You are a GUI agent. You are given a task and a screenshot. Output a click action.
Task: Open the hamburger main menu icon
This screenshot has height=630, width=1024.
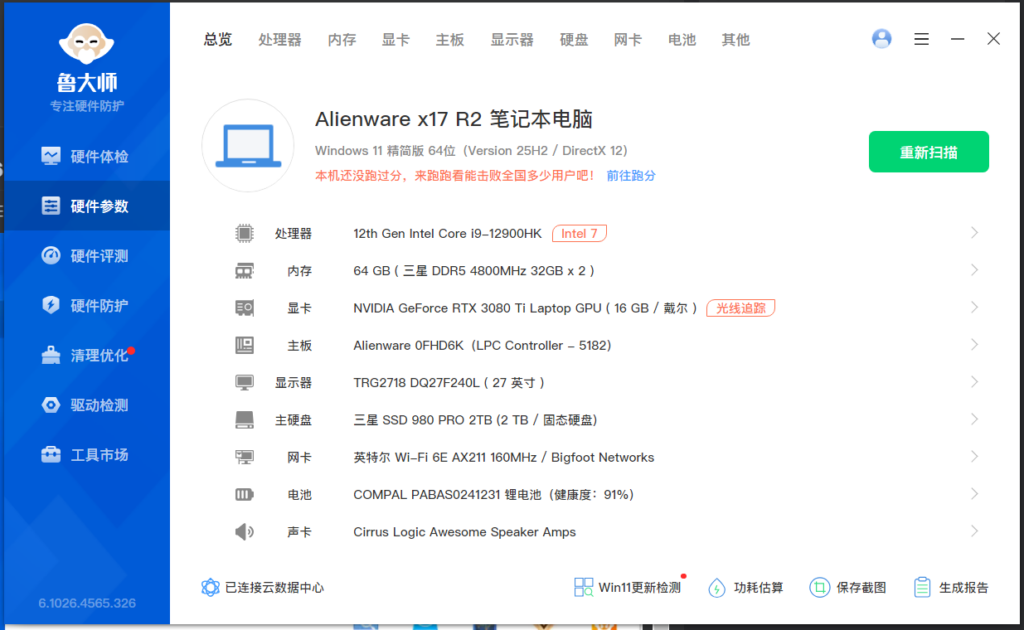(921, 39)
